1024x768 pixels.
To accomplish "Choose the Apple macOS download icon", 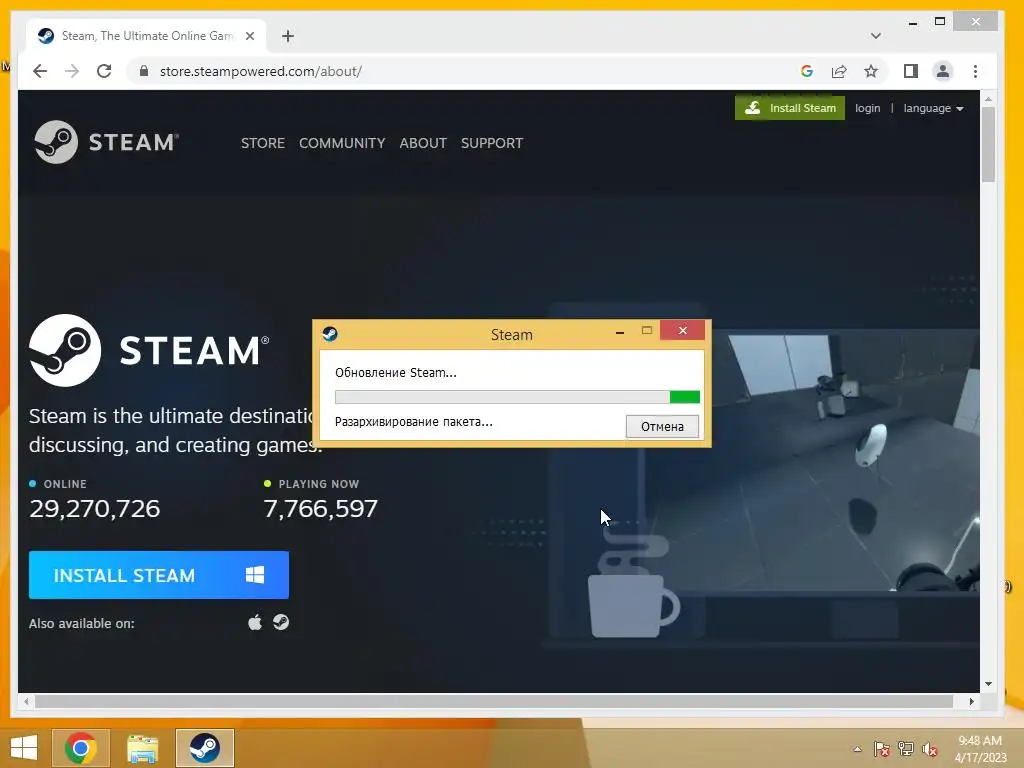I will tap(255, 622).
